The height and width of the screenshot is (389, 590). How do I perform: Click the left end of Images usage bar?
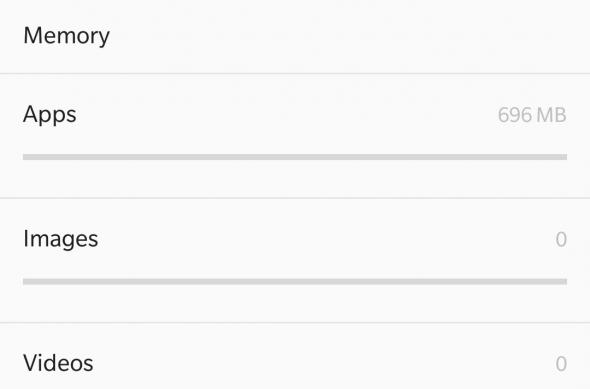26,282
